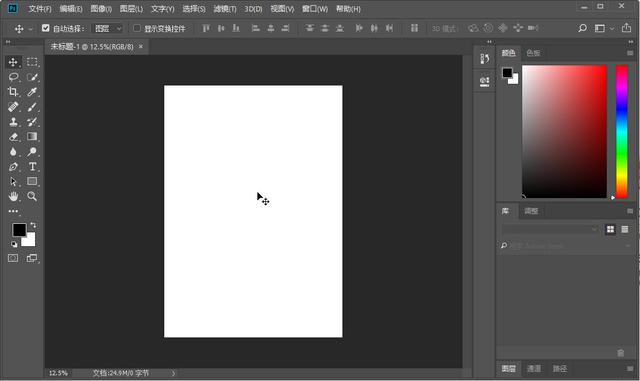Open the History panel icon
The image size is (640, 381).
click(x=484, y=59)
